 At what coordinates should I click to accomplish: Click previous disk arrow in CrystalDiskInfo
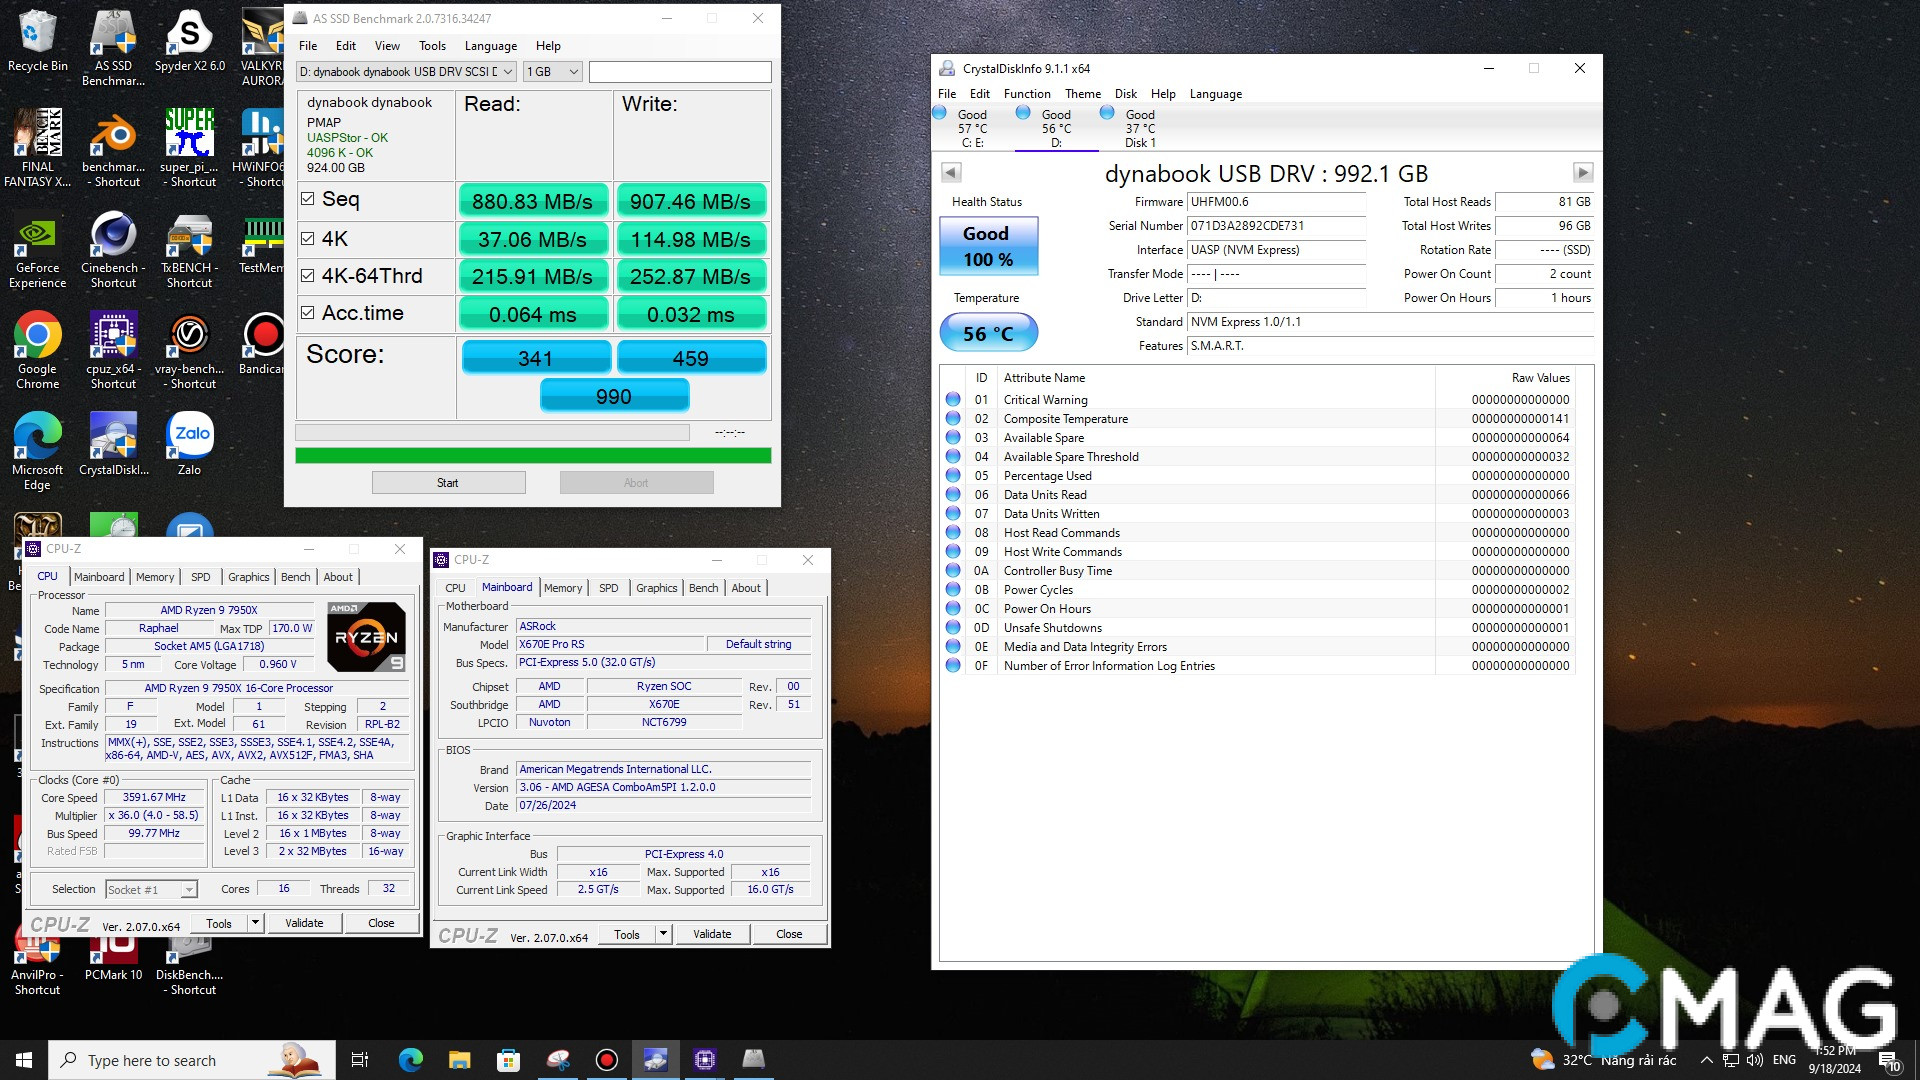(951, 173)
